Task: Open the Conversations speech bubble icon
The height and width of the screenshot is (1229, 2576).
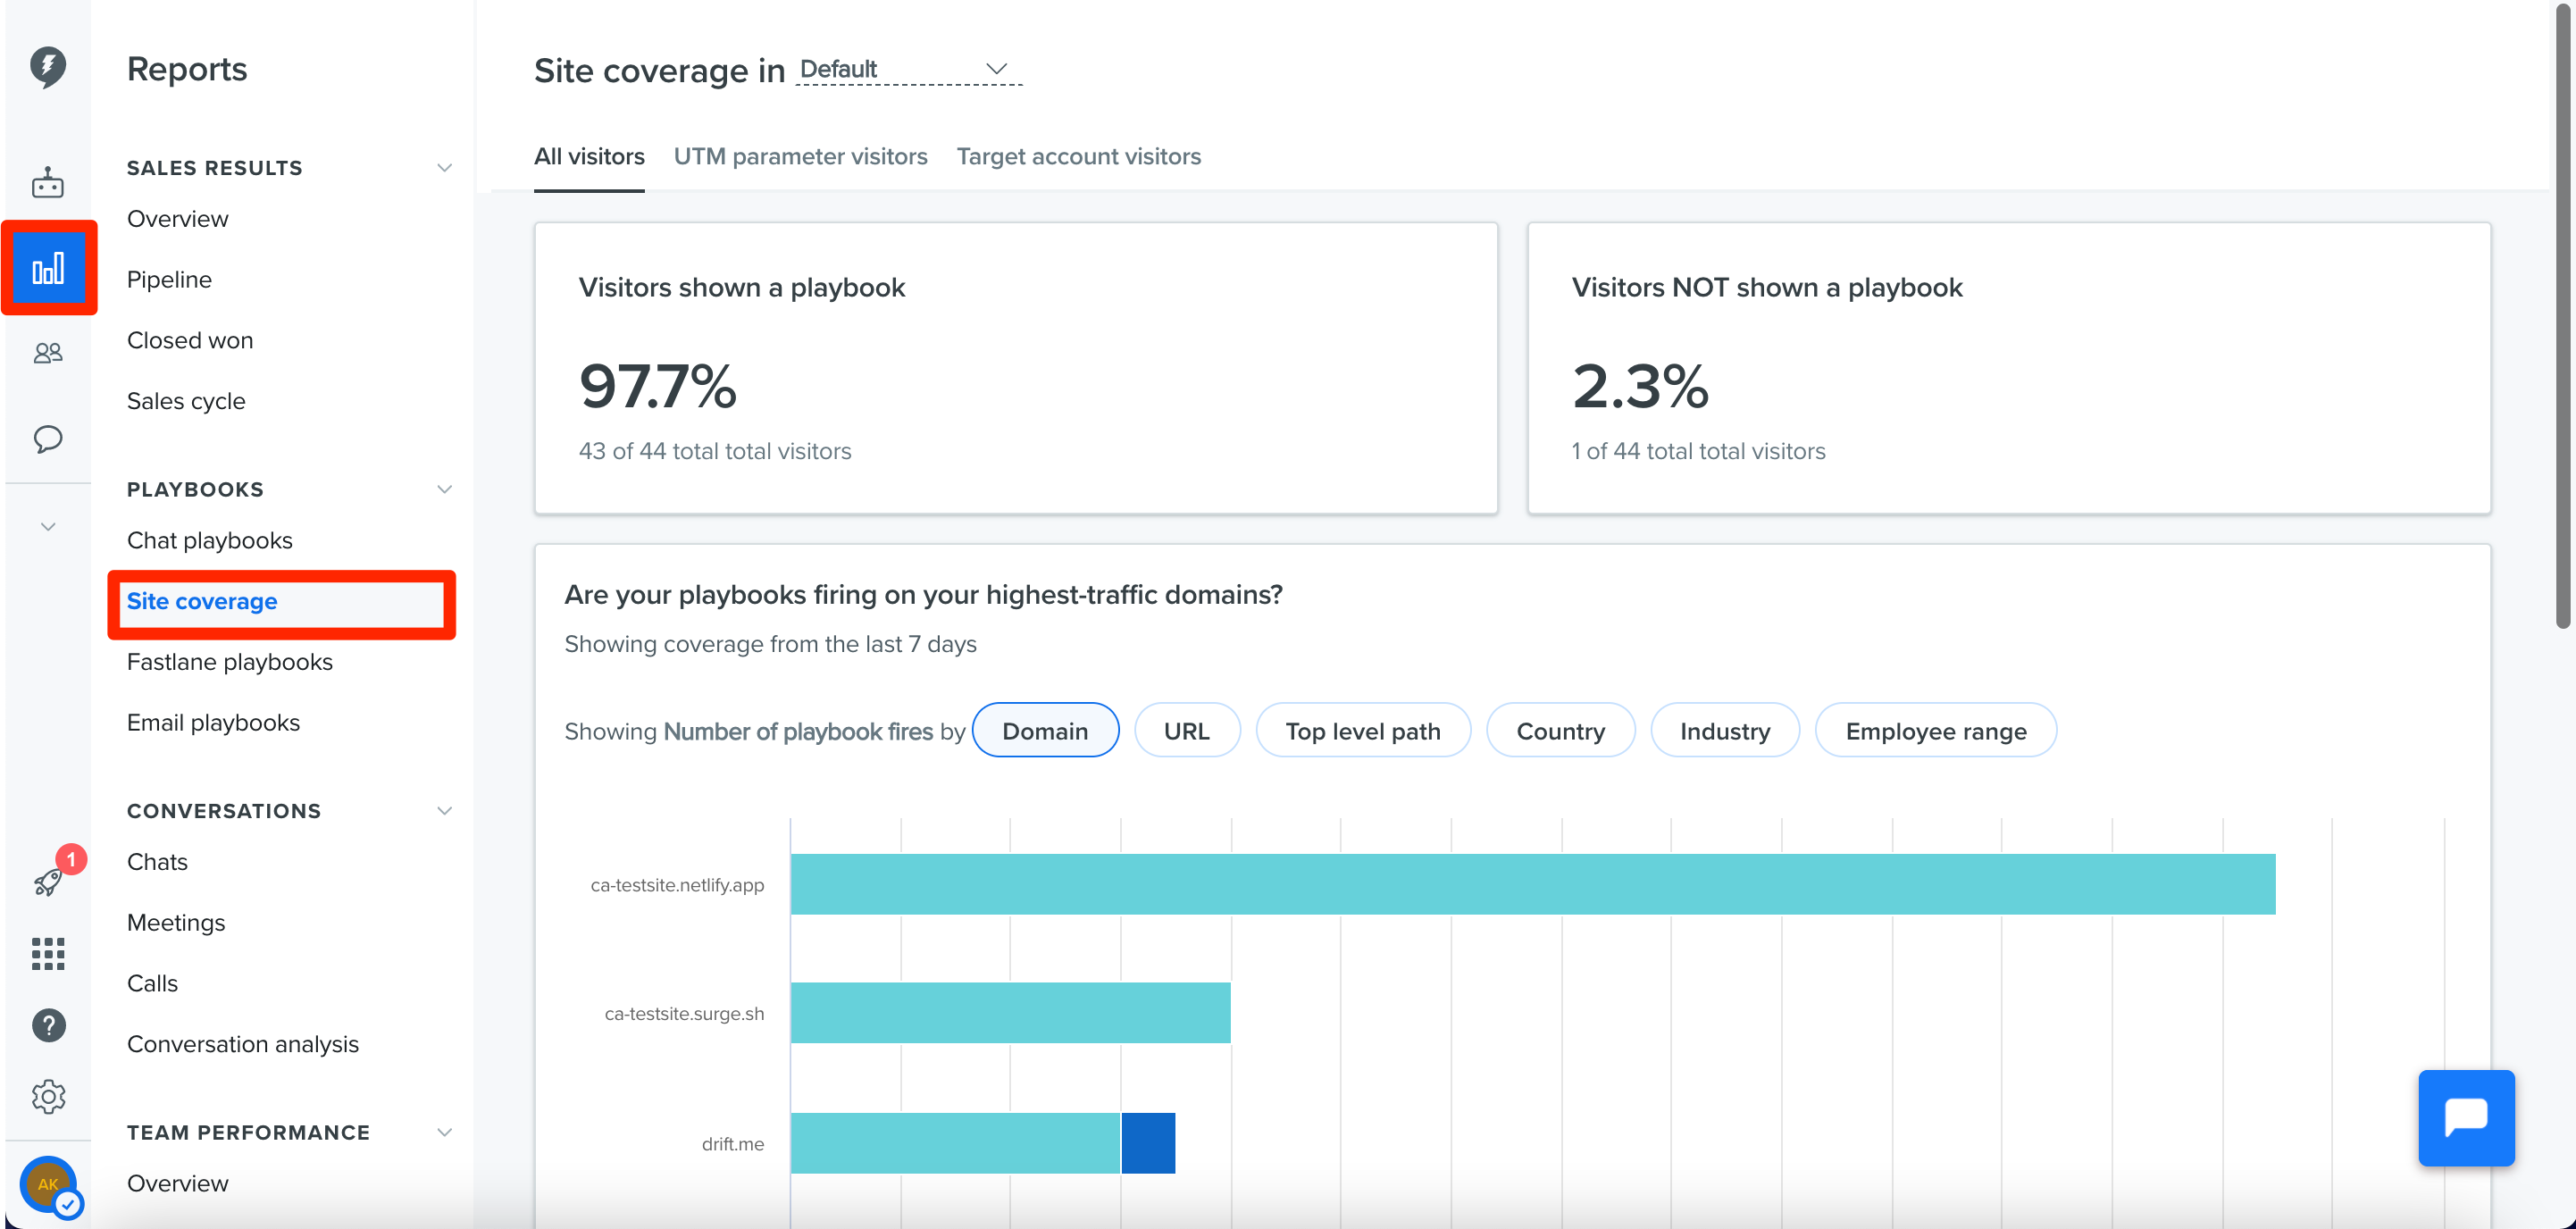Action: [48, 439]
